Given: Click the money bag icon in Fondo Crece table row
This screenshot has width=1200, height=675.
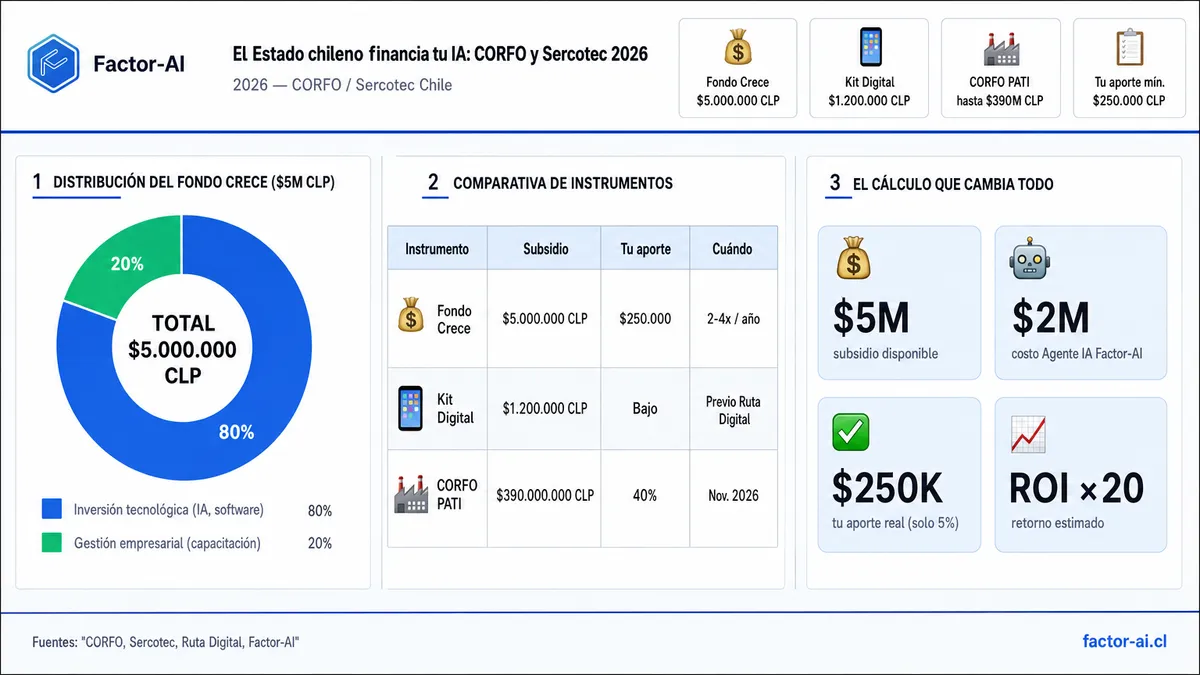Looking at the screenshot, I should coord(411,315).
